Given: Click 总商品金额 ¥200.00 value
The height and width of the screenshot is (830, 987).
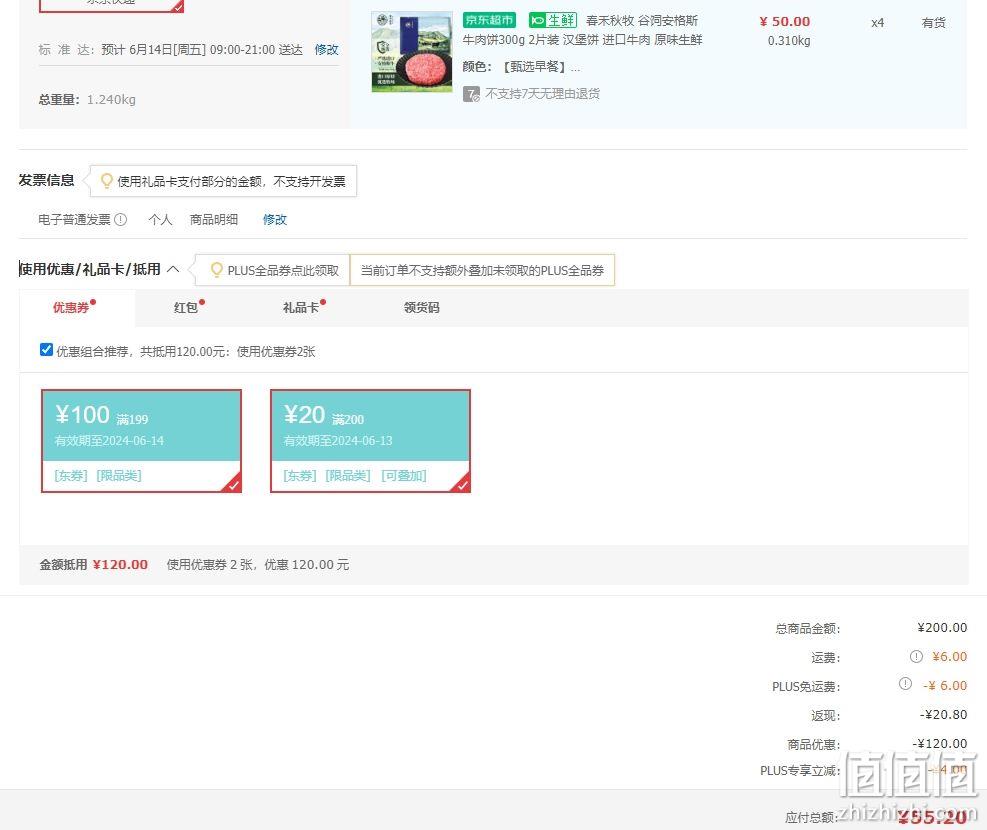Looking at the screenshot, I should point(942,628).
